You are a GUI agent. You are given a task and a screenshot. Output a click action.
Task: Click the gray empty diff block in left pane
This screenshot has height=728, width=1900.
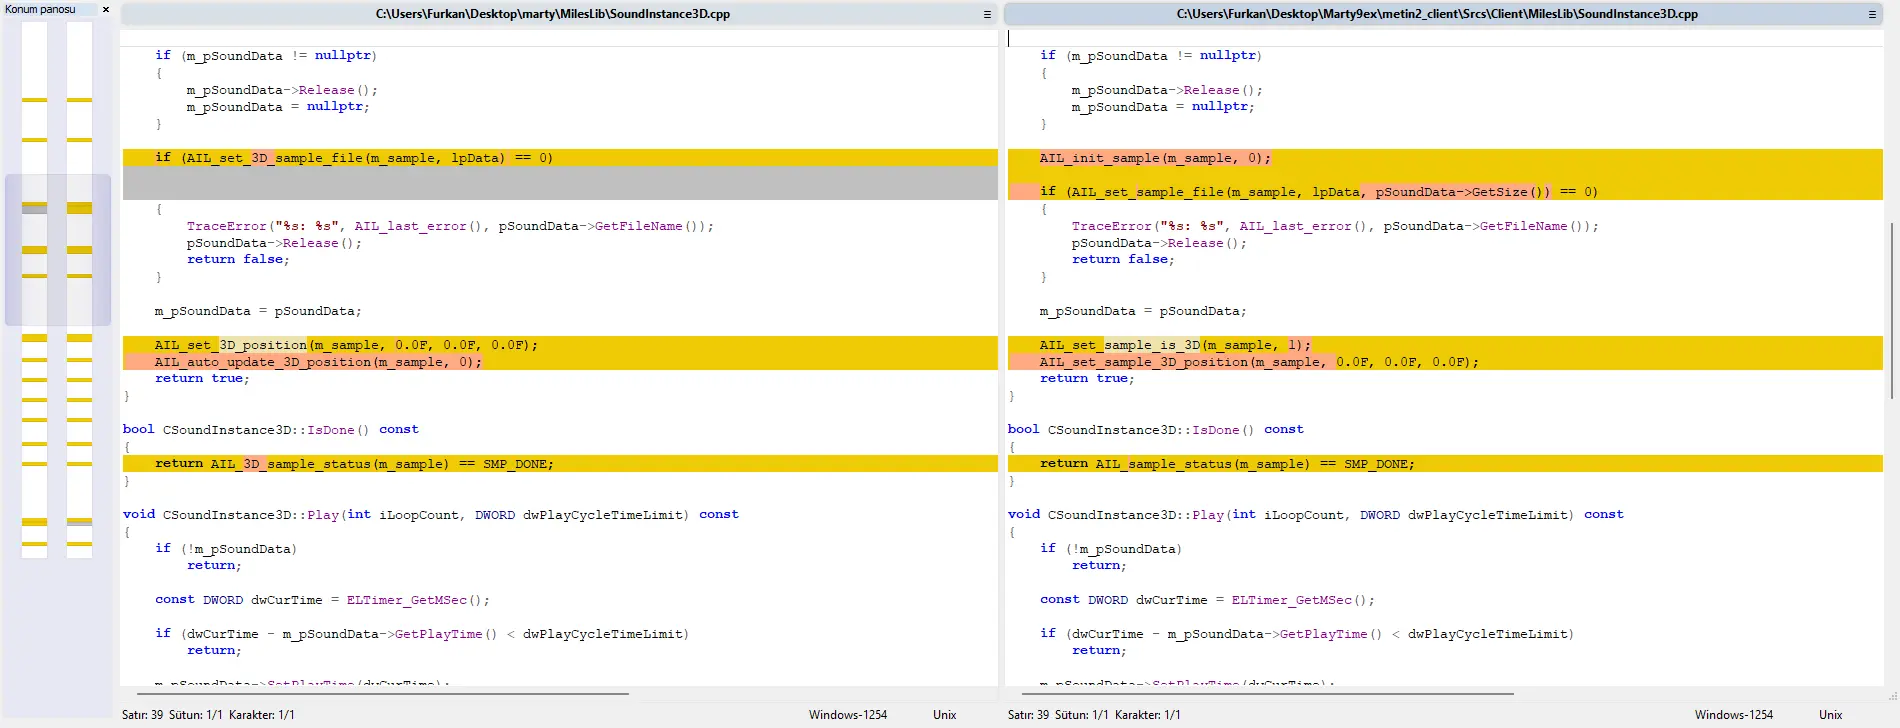tap(560, 183)
